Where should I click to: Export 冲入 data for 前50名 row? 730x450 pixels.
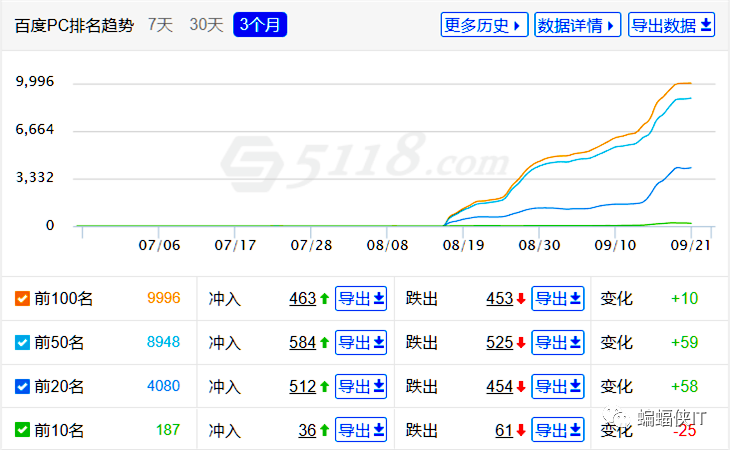tap(361, 343)
